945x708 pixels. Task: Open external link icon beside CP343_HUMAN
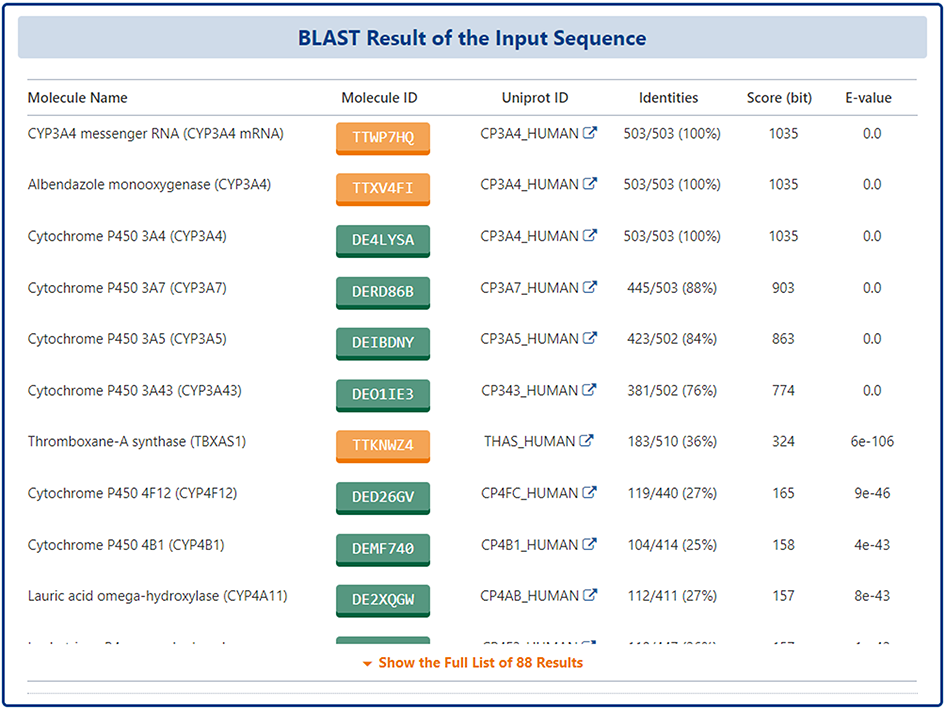tap(590, 390)
